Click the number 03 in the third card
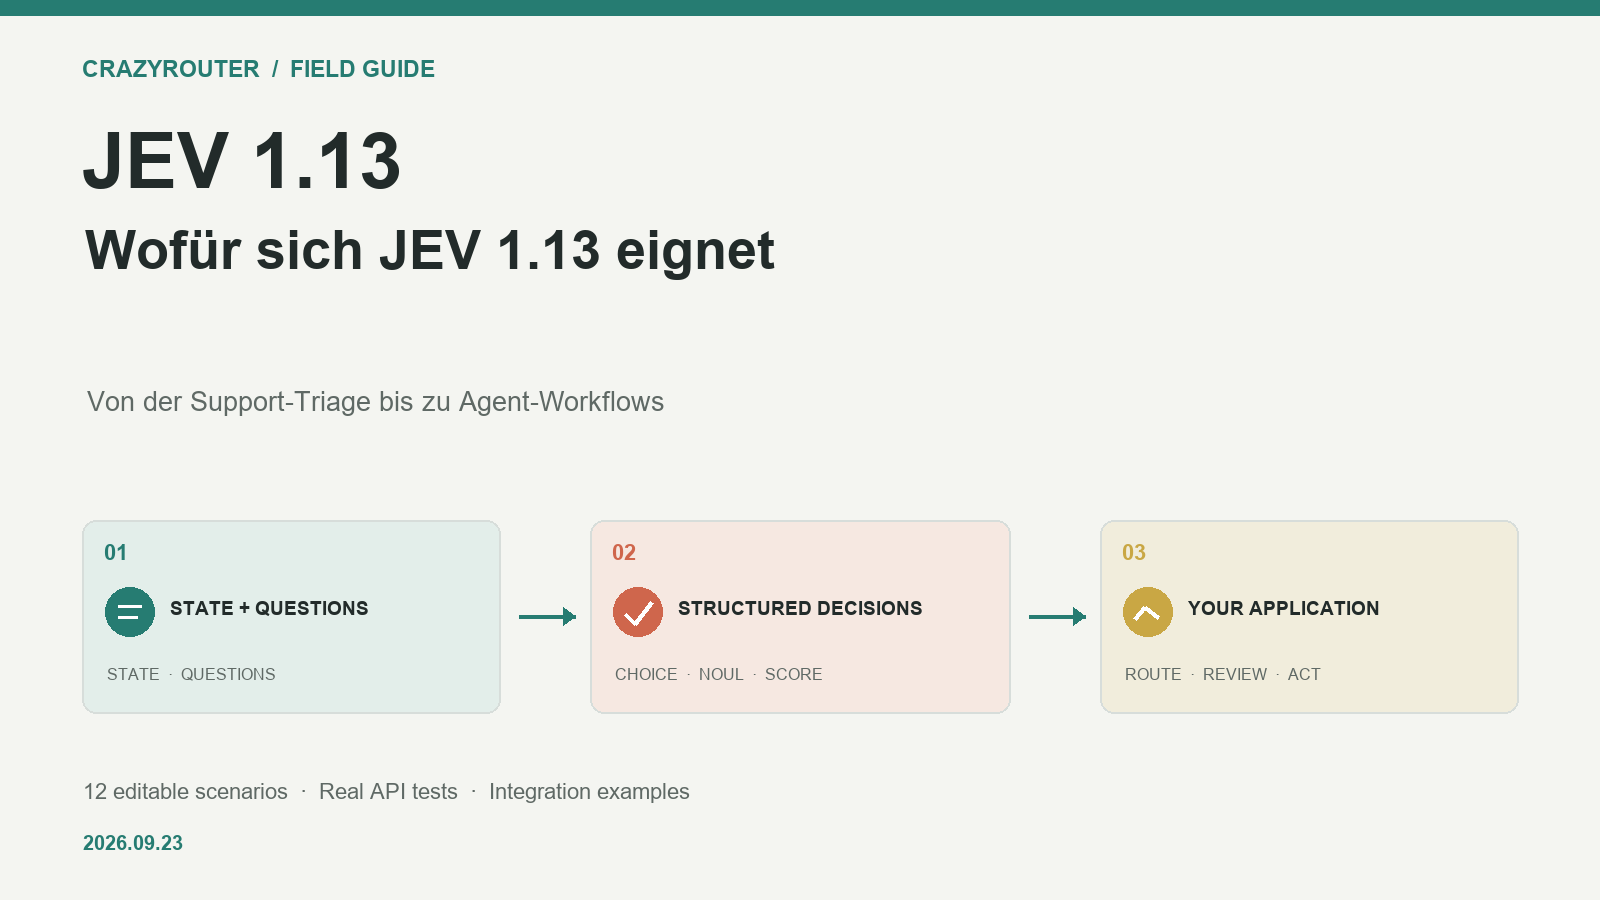The height and width of the screenshot is (900, 1600). (x=1134, y=553)
